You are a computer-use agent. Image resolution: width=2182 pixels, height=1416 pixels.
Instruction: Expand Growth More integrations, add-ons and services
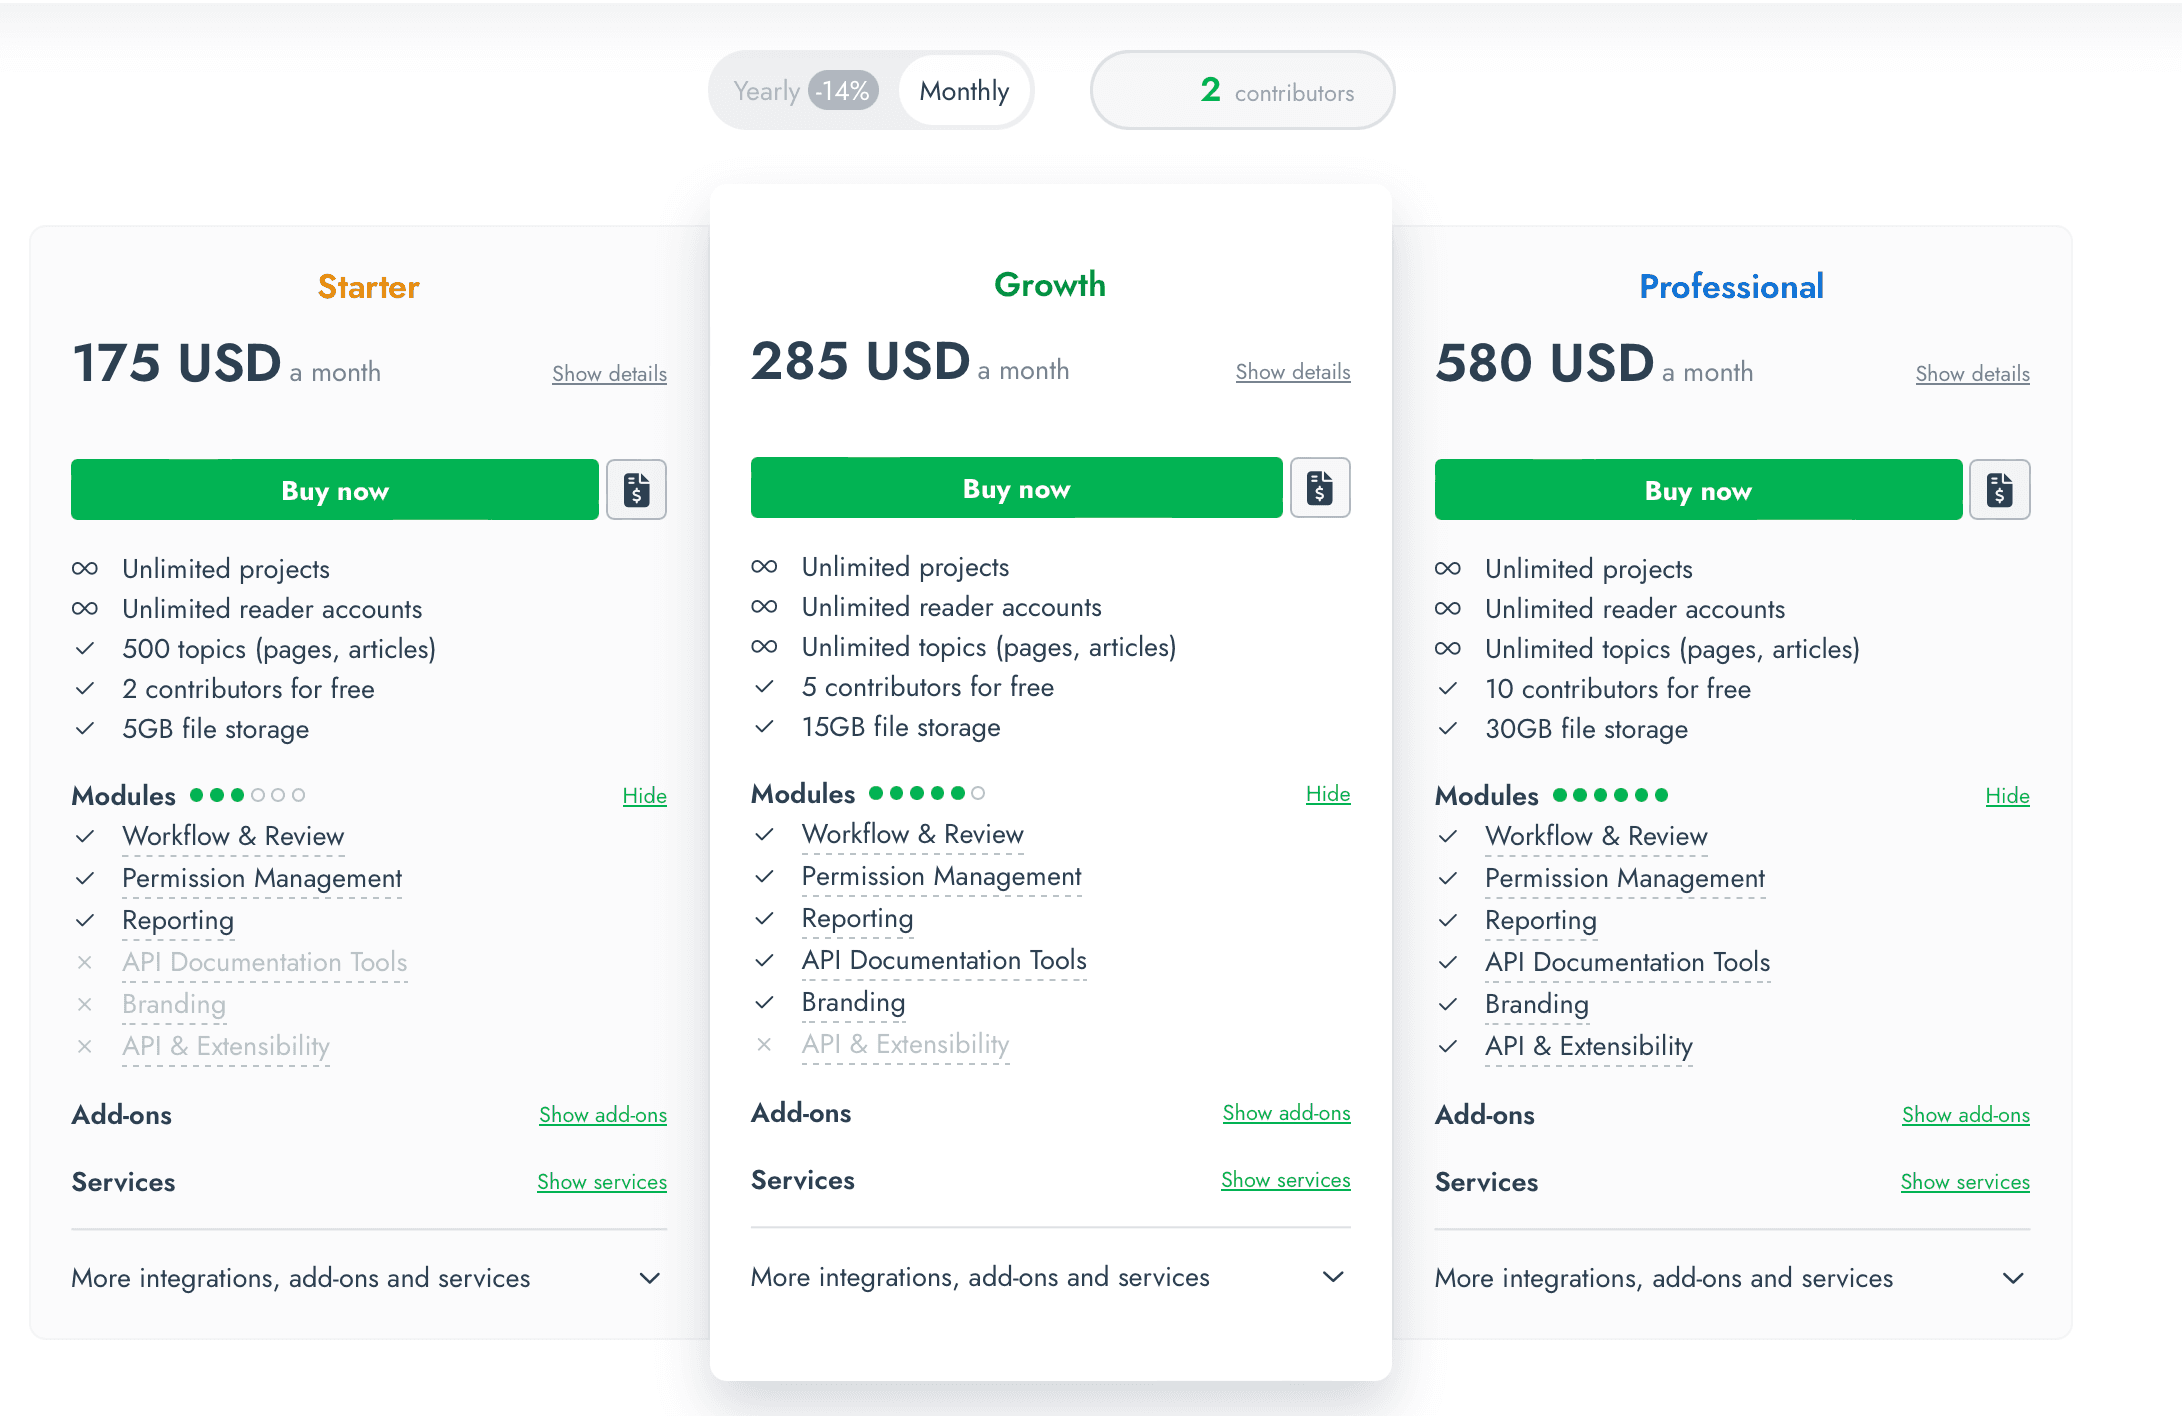[x=1333, y=1277]
